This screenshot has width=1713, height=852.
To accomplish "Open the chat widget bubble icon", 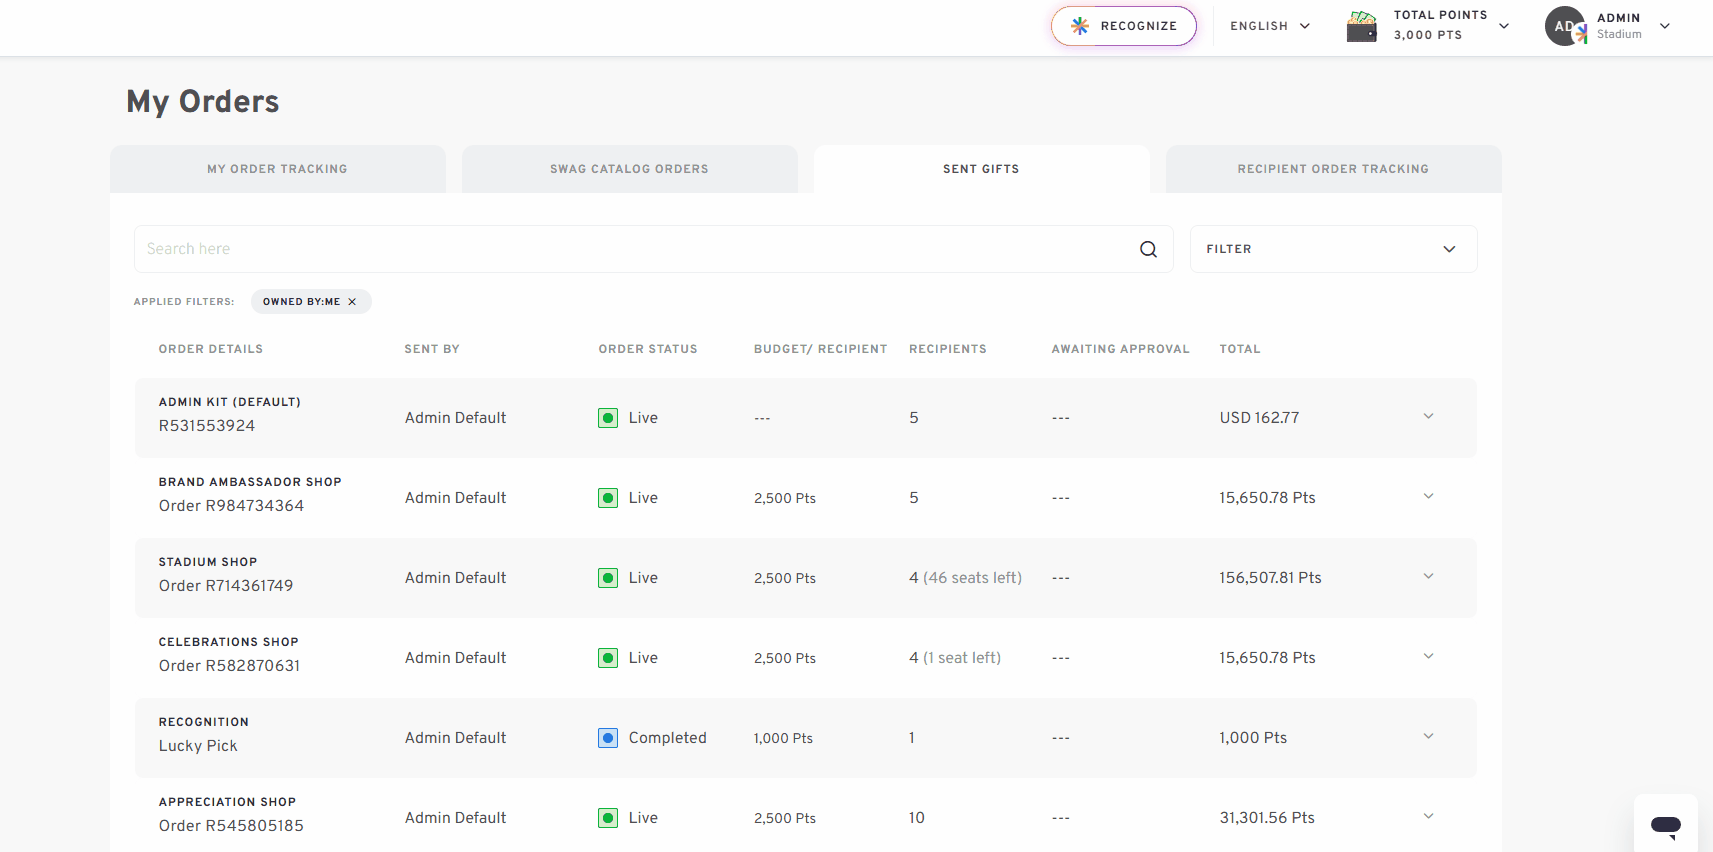I will [x=1665, y=825].
